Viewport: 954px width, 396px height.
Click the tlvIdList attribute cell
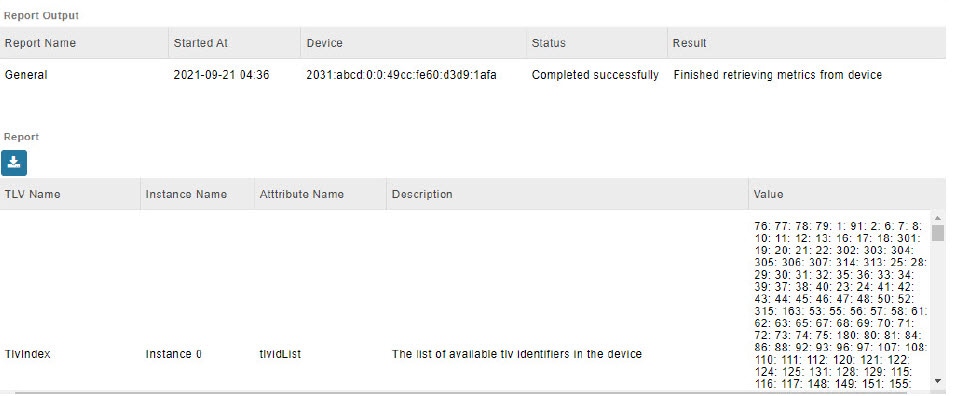[x=280, y=354]
